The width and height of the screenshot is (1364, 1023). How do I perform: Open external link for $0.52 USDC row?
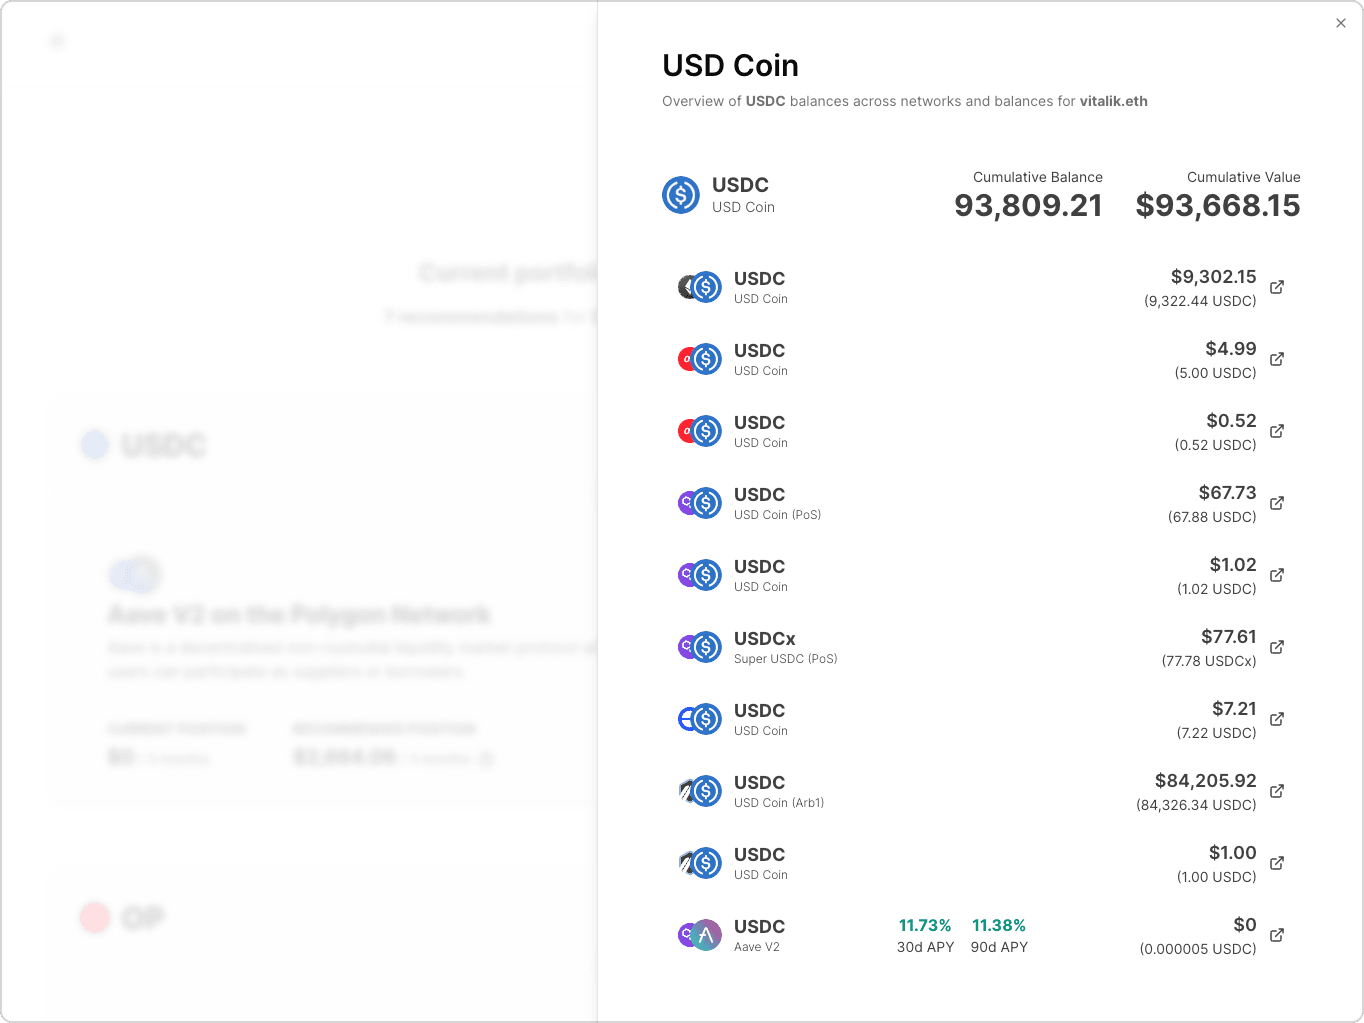1277,431
